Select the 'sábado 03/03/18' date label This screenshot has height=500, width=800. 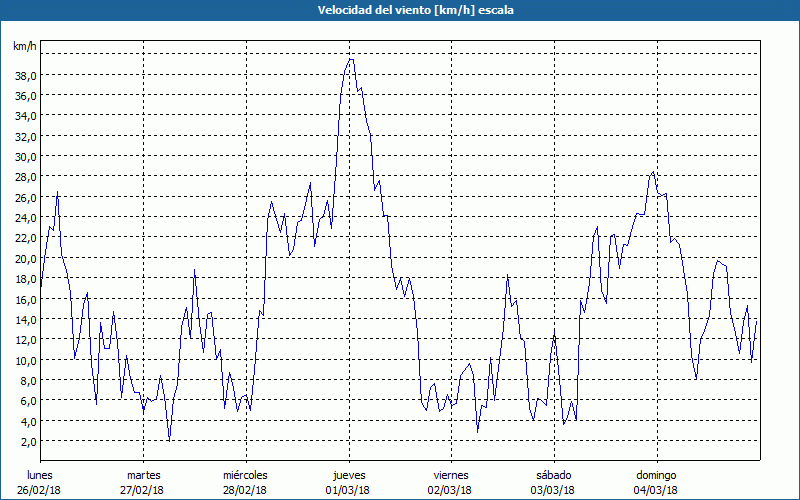pos(553,482)
